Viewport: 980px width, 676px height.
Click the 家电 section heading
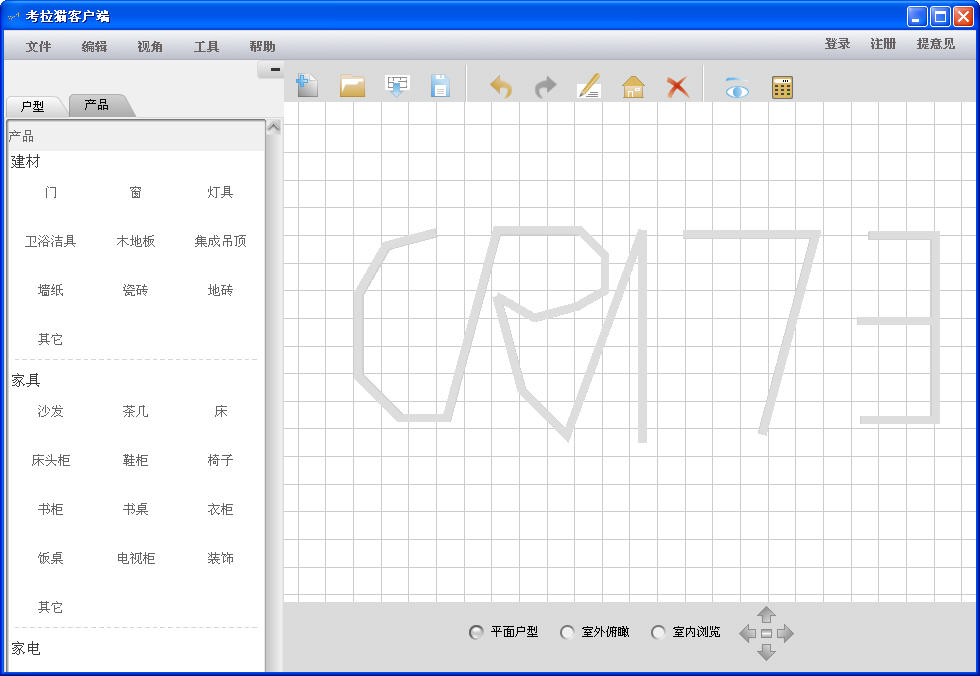[x=26, y=649]
